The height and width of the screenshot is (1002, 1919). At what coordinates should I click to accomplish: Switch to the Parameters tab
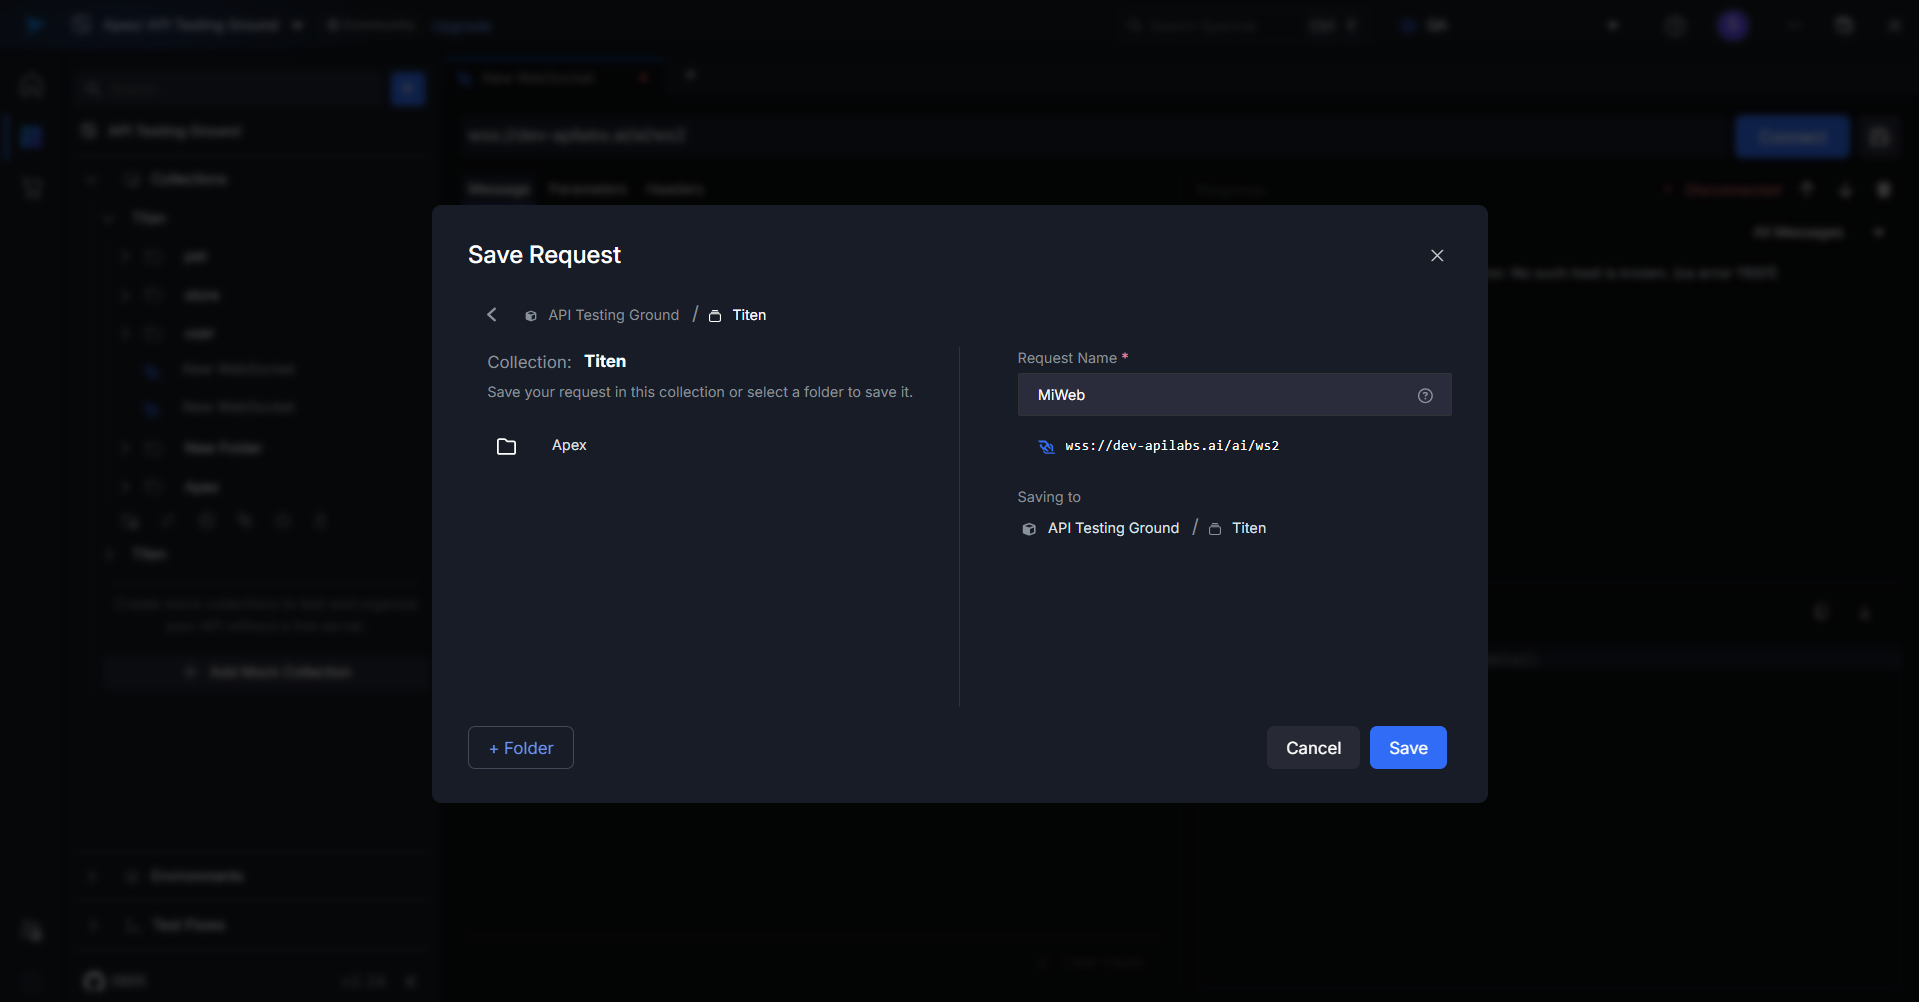[x=587, y=189]
